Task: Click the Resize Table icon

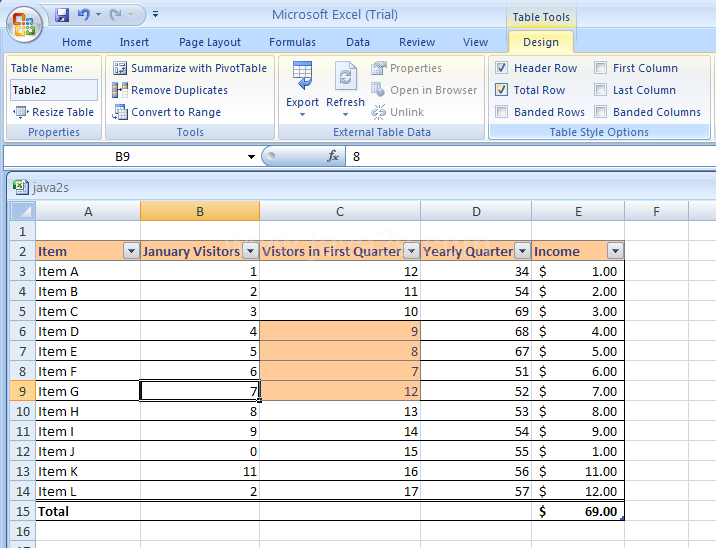Action: [x=20, y=112]
